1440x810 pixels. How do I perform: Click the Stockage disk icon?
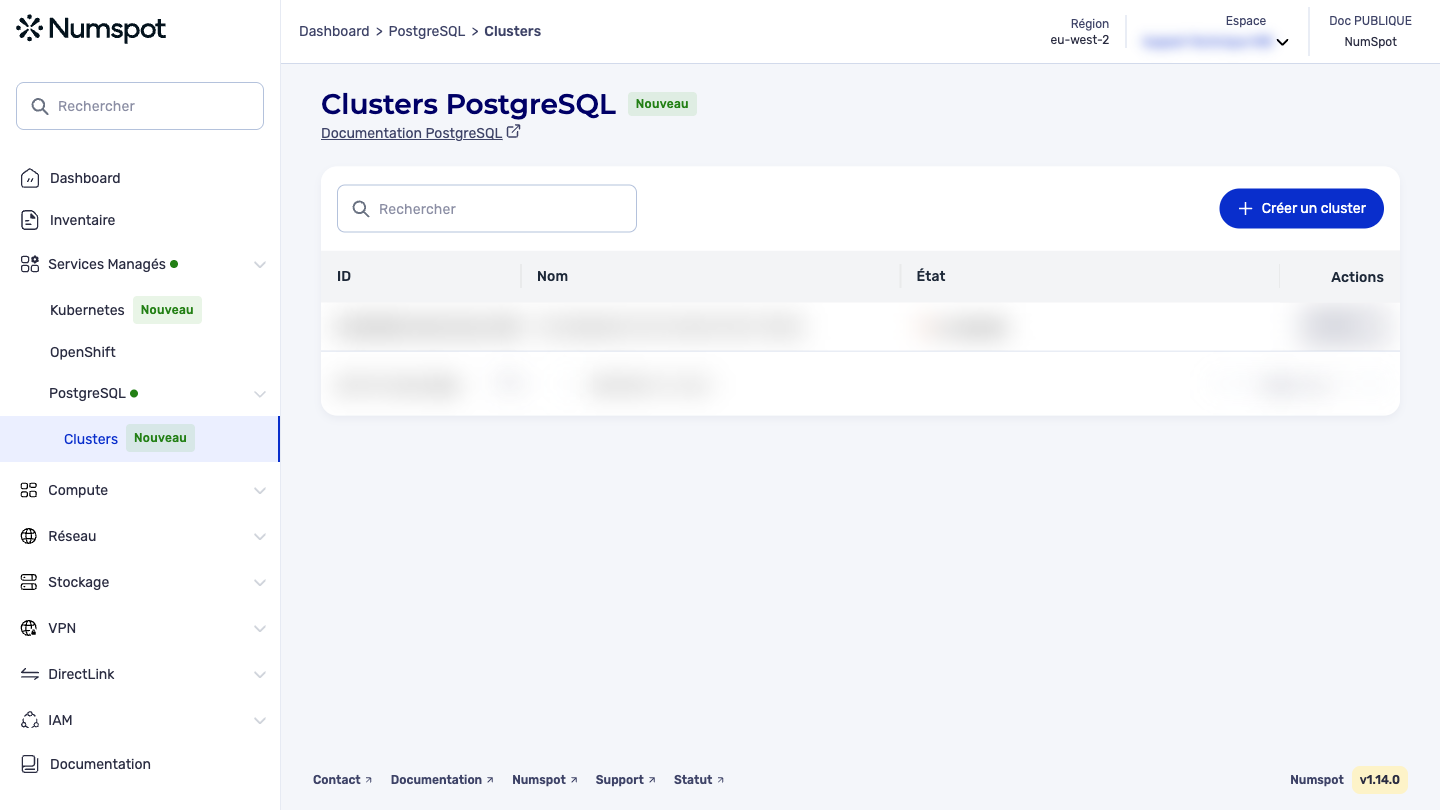29,582
